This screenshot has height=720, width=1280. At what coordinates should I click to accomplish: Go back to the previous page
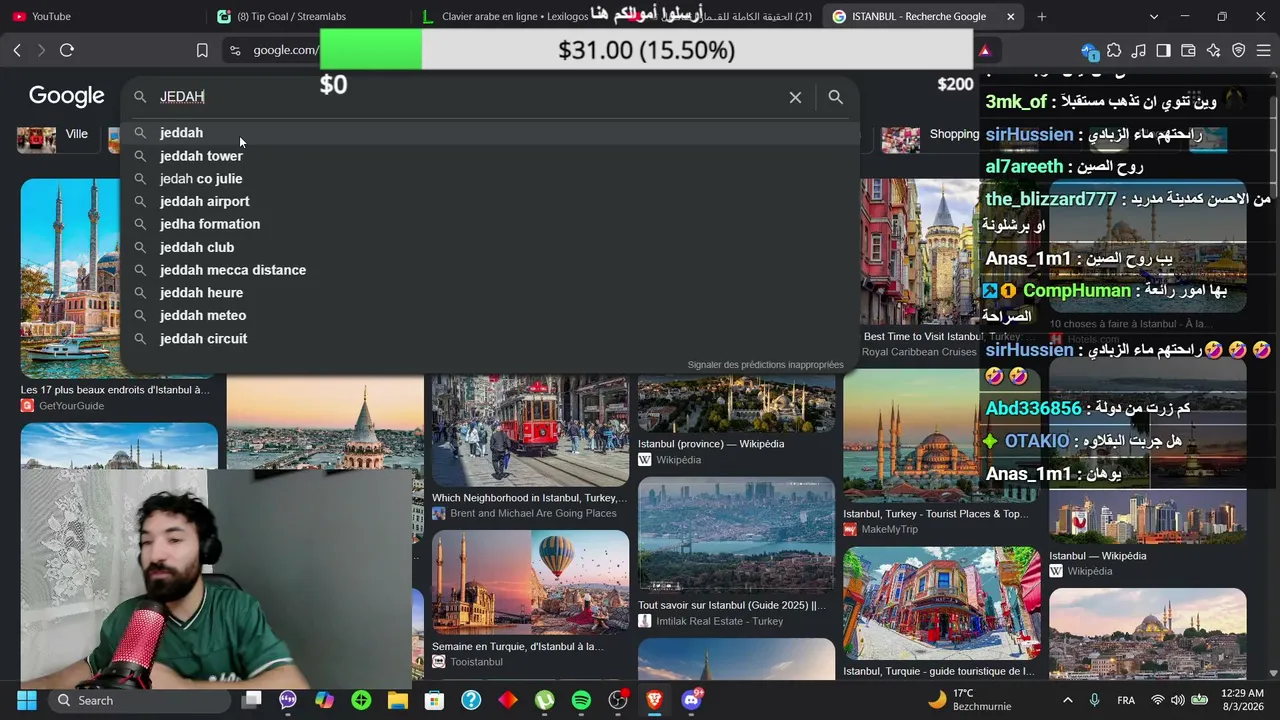point(17,50)
